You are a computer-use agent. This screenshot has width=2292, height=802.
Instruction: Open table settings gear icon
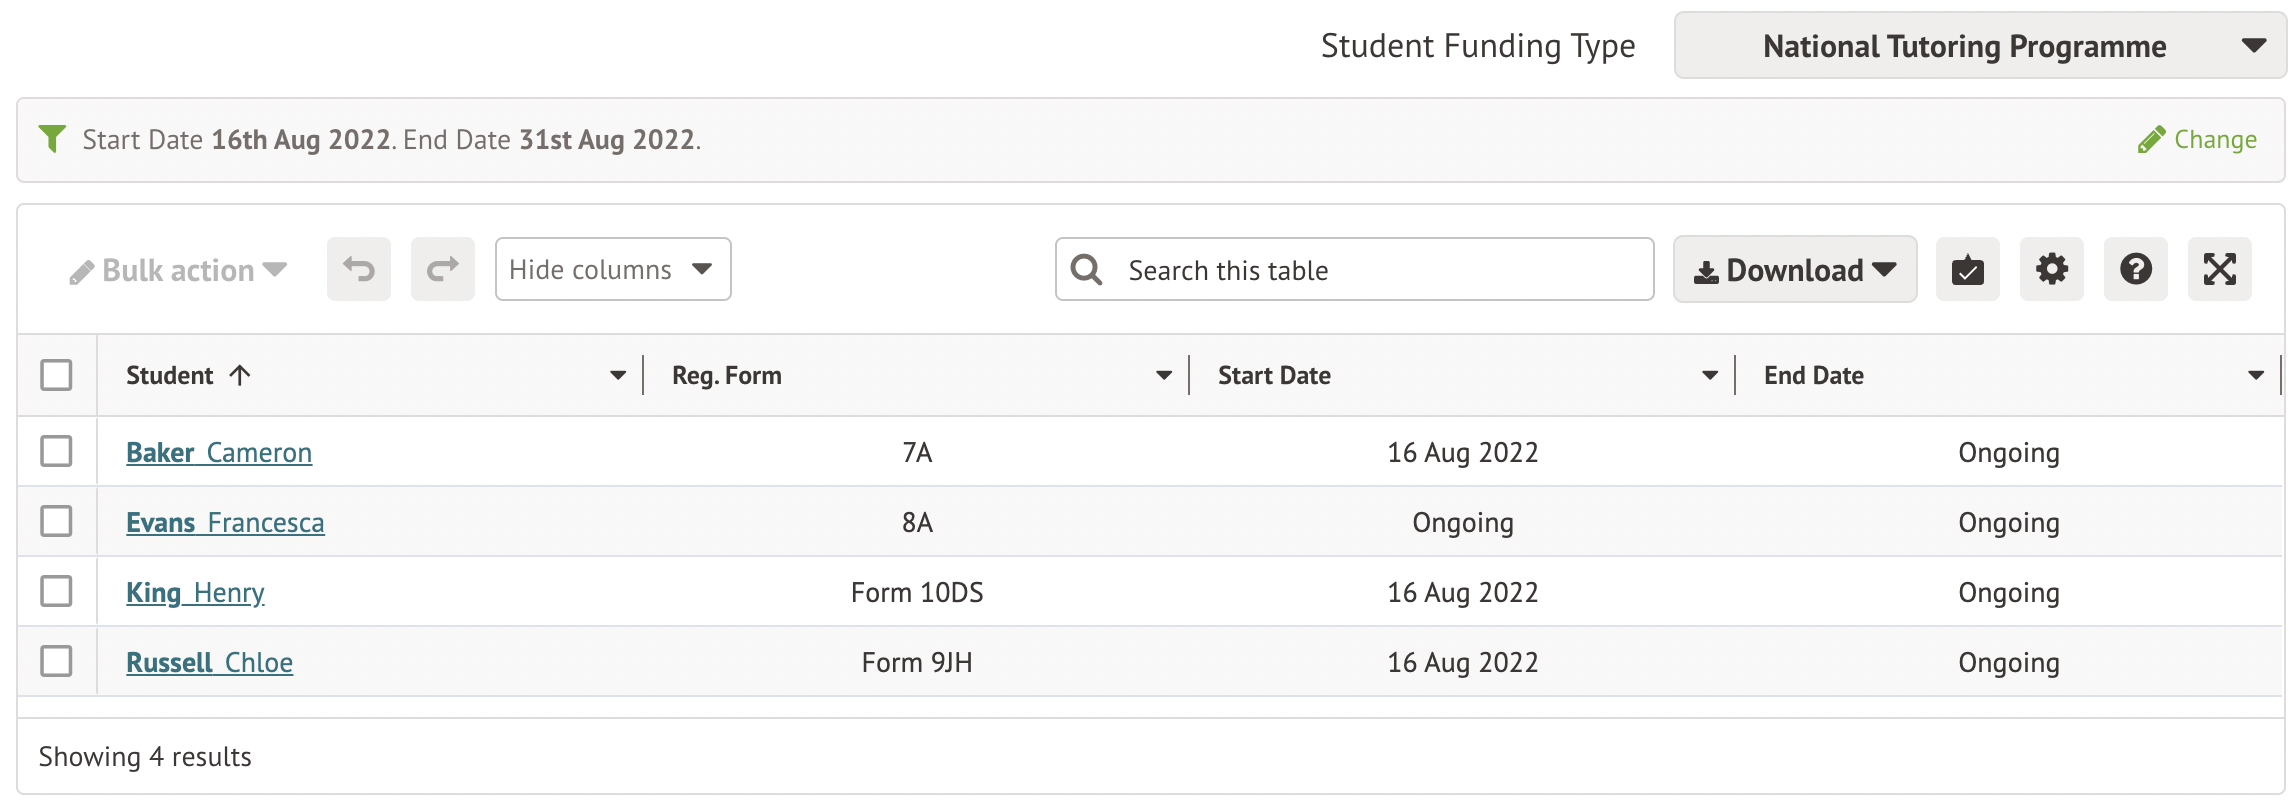pyautogui.click(x=2051, y=269)
